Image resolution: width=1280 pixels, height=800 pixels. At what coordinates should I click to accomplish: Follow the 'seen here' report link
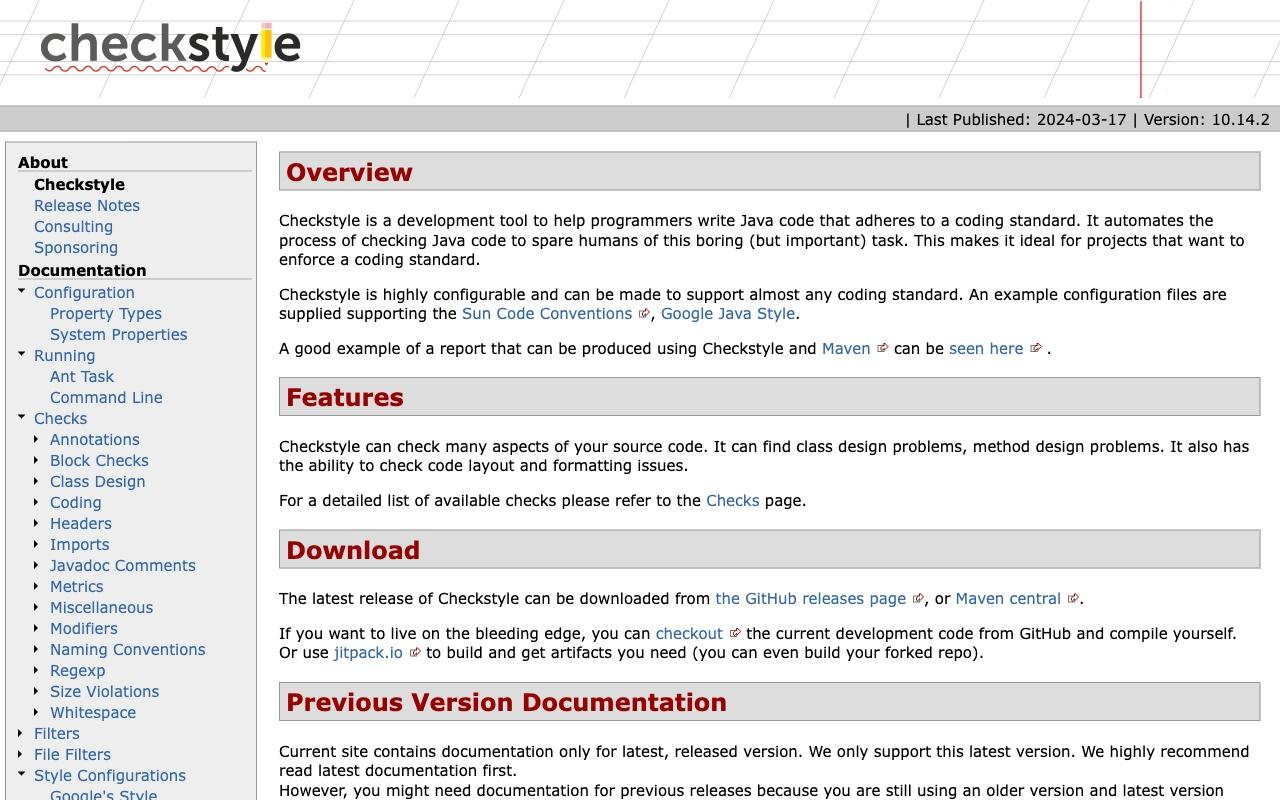pos(986,349)
